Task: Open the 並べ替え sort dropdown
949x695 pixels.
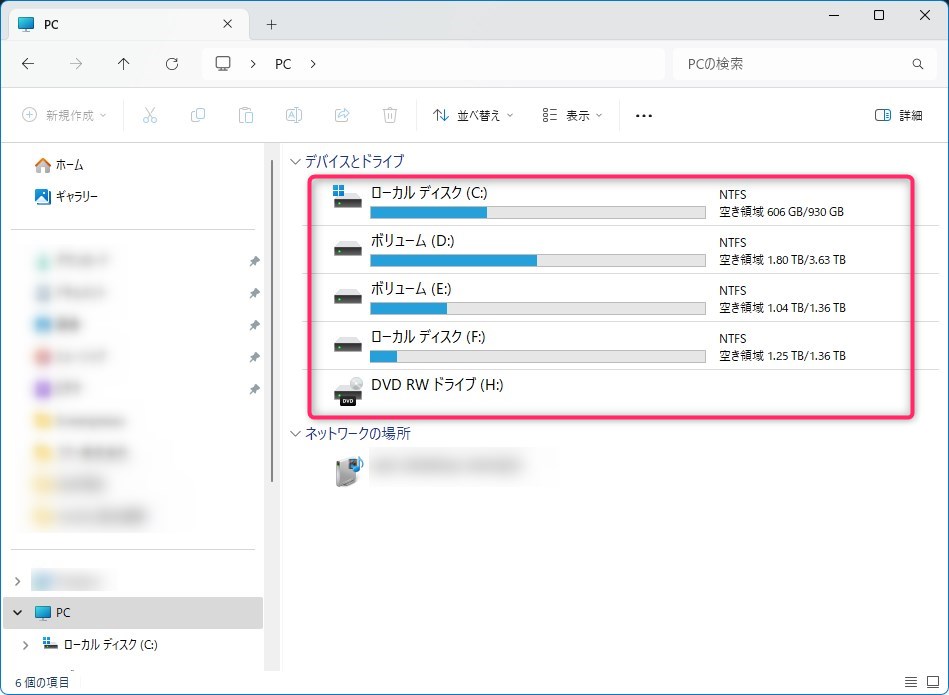Action: pyautogui.click(x=473, y=115)
